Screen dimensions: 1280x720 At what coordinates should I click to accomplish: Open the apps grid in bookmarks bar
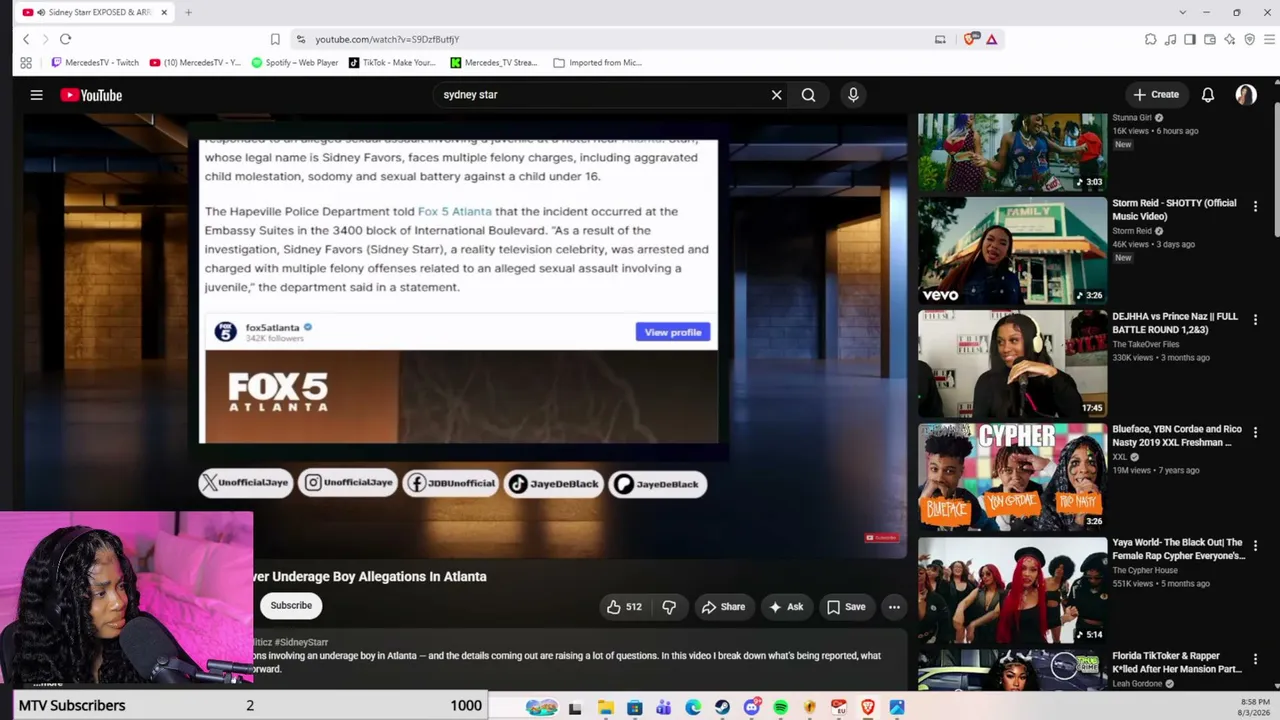click(x=26, y=62)
